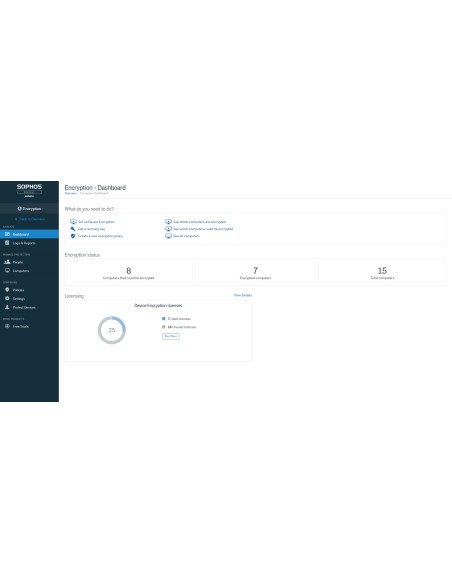This screenshot has height=584, width=452.
Task: Click the Encryption gear icon in the sidebar header
Action: pyautogui.click(x=19, y=209)
